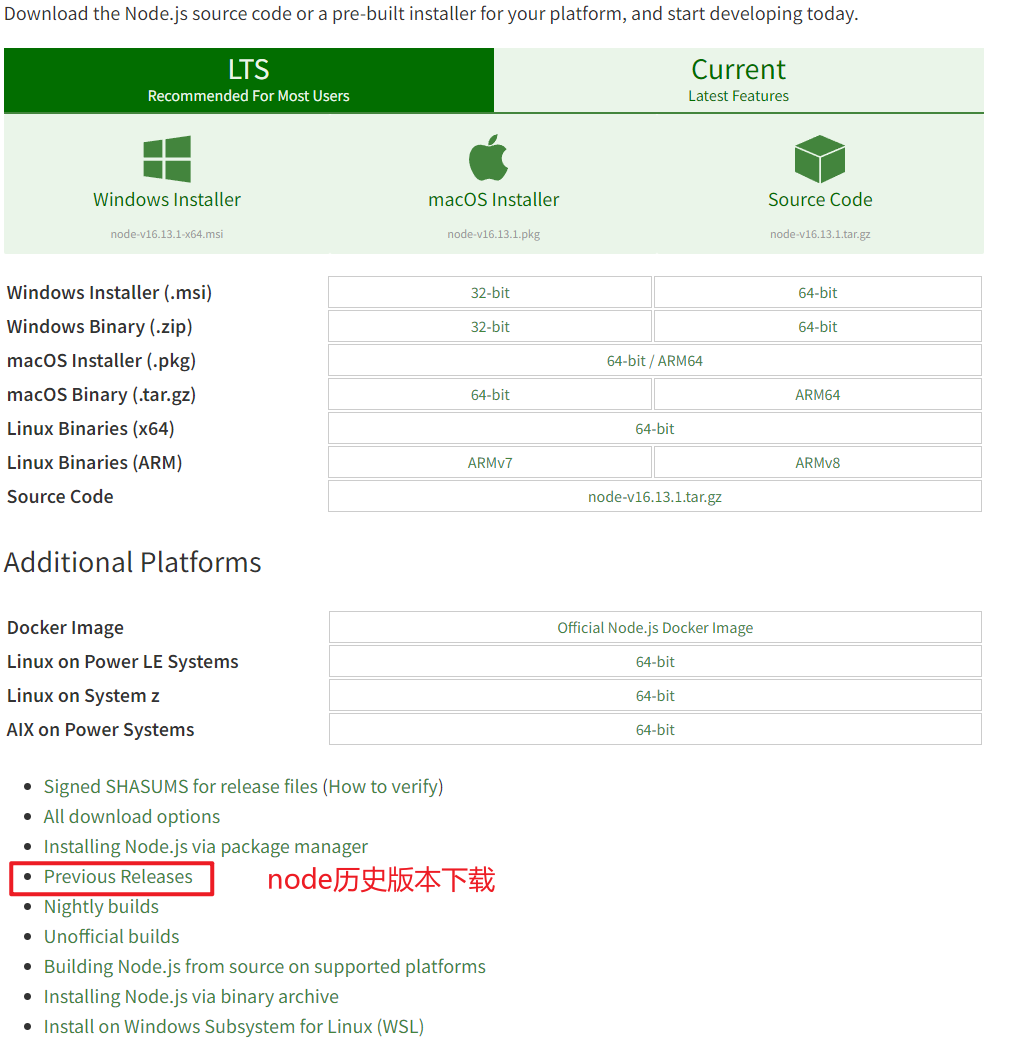This screenshot has width=1009, height=1051.
Task: Open Nightly builds link
Action: tap(101, 906)
